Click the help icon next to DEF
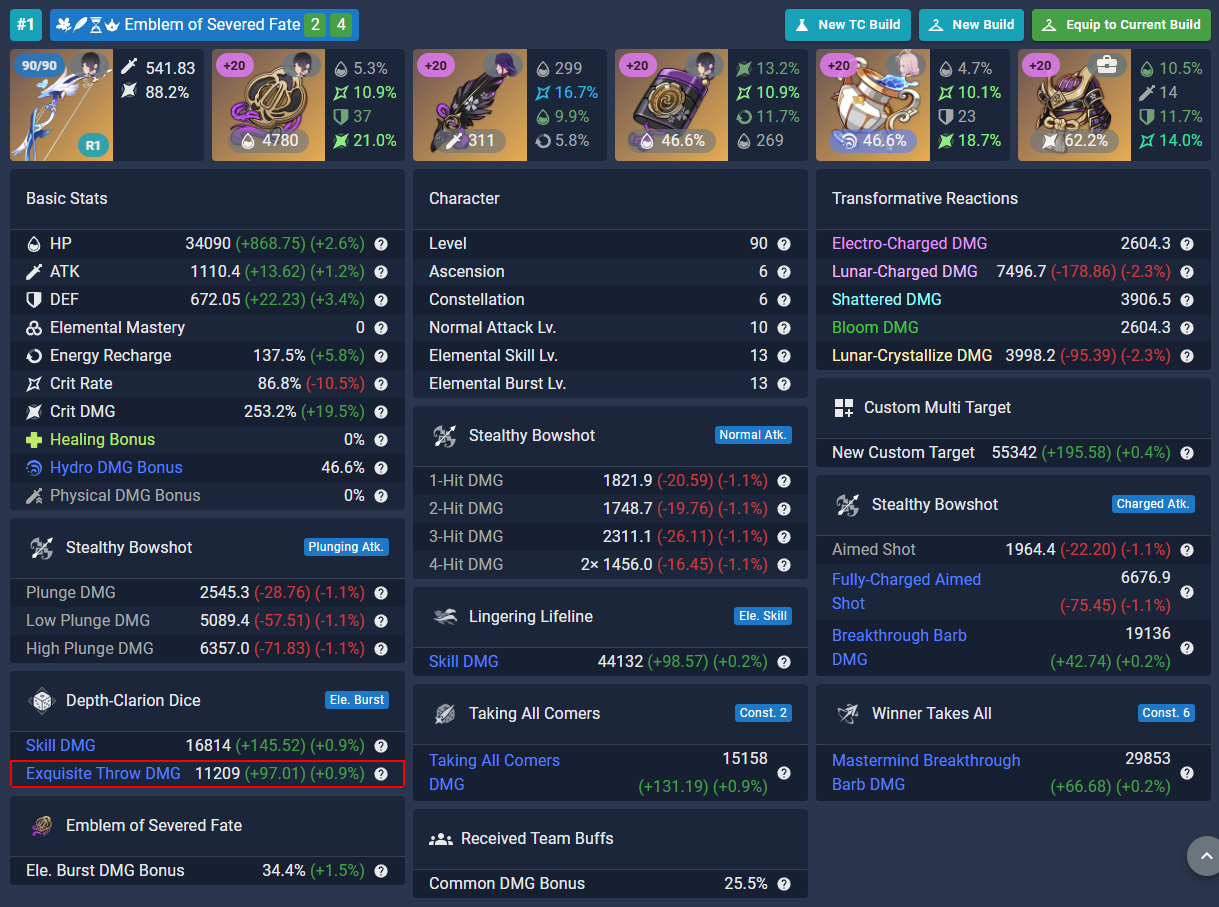The width and height of the screenshot is (1219, 907). click(x=381, y=300)
